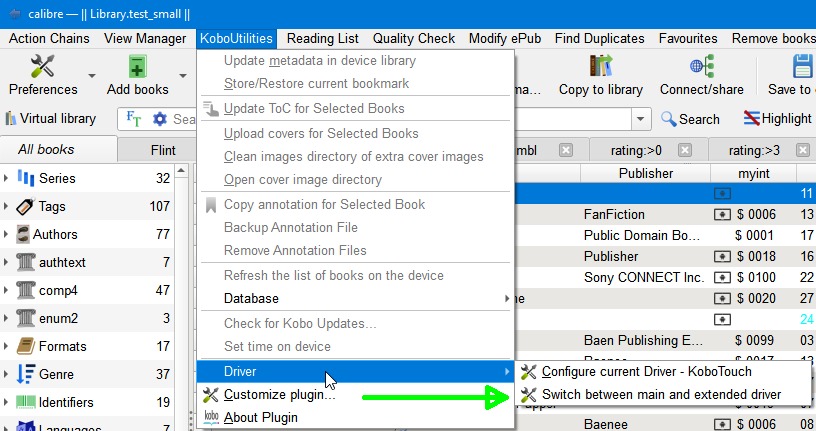Open the Connect/share icon

coord(702,66)
